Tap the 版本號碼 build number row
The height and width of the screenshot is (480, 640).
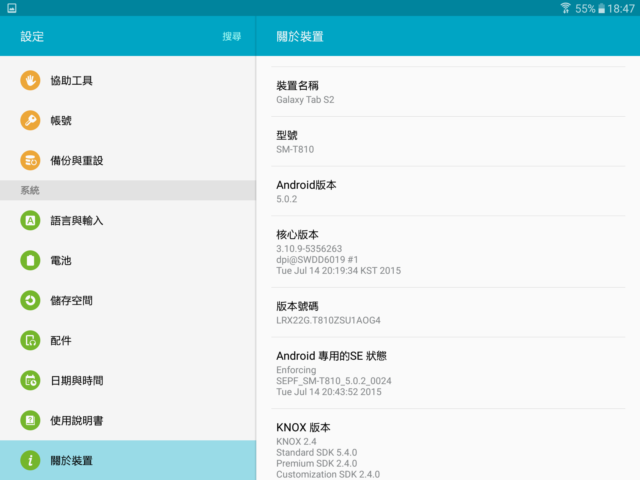click(x=448, y=313)
